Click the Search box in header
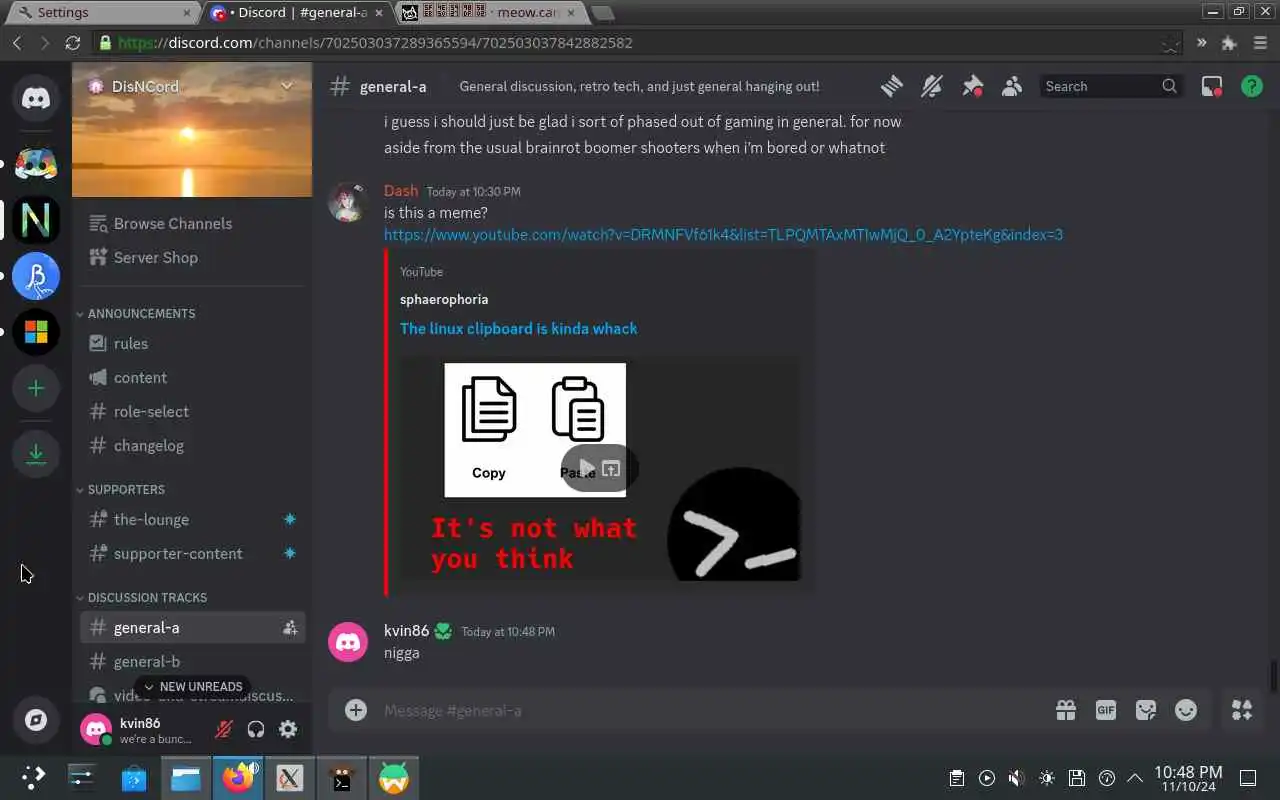Image resolution: width=1280 pixels, height=800 pixels. 1111,87
